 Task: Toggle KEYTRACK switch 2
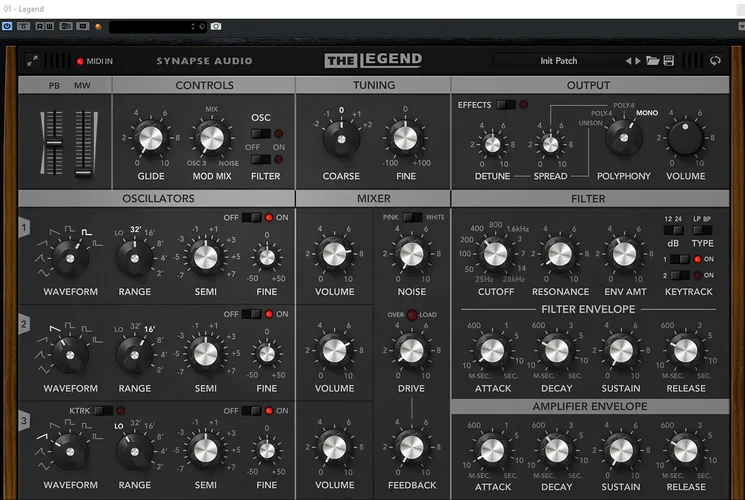point(680,275)
